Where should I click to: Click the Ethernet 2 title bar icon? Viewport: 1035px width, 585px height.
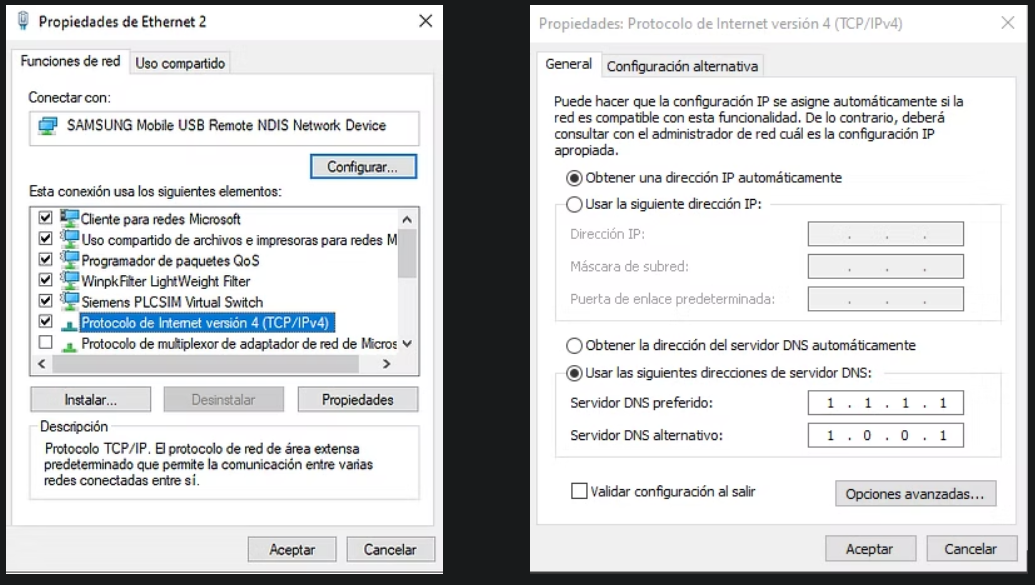coord(21,21)
